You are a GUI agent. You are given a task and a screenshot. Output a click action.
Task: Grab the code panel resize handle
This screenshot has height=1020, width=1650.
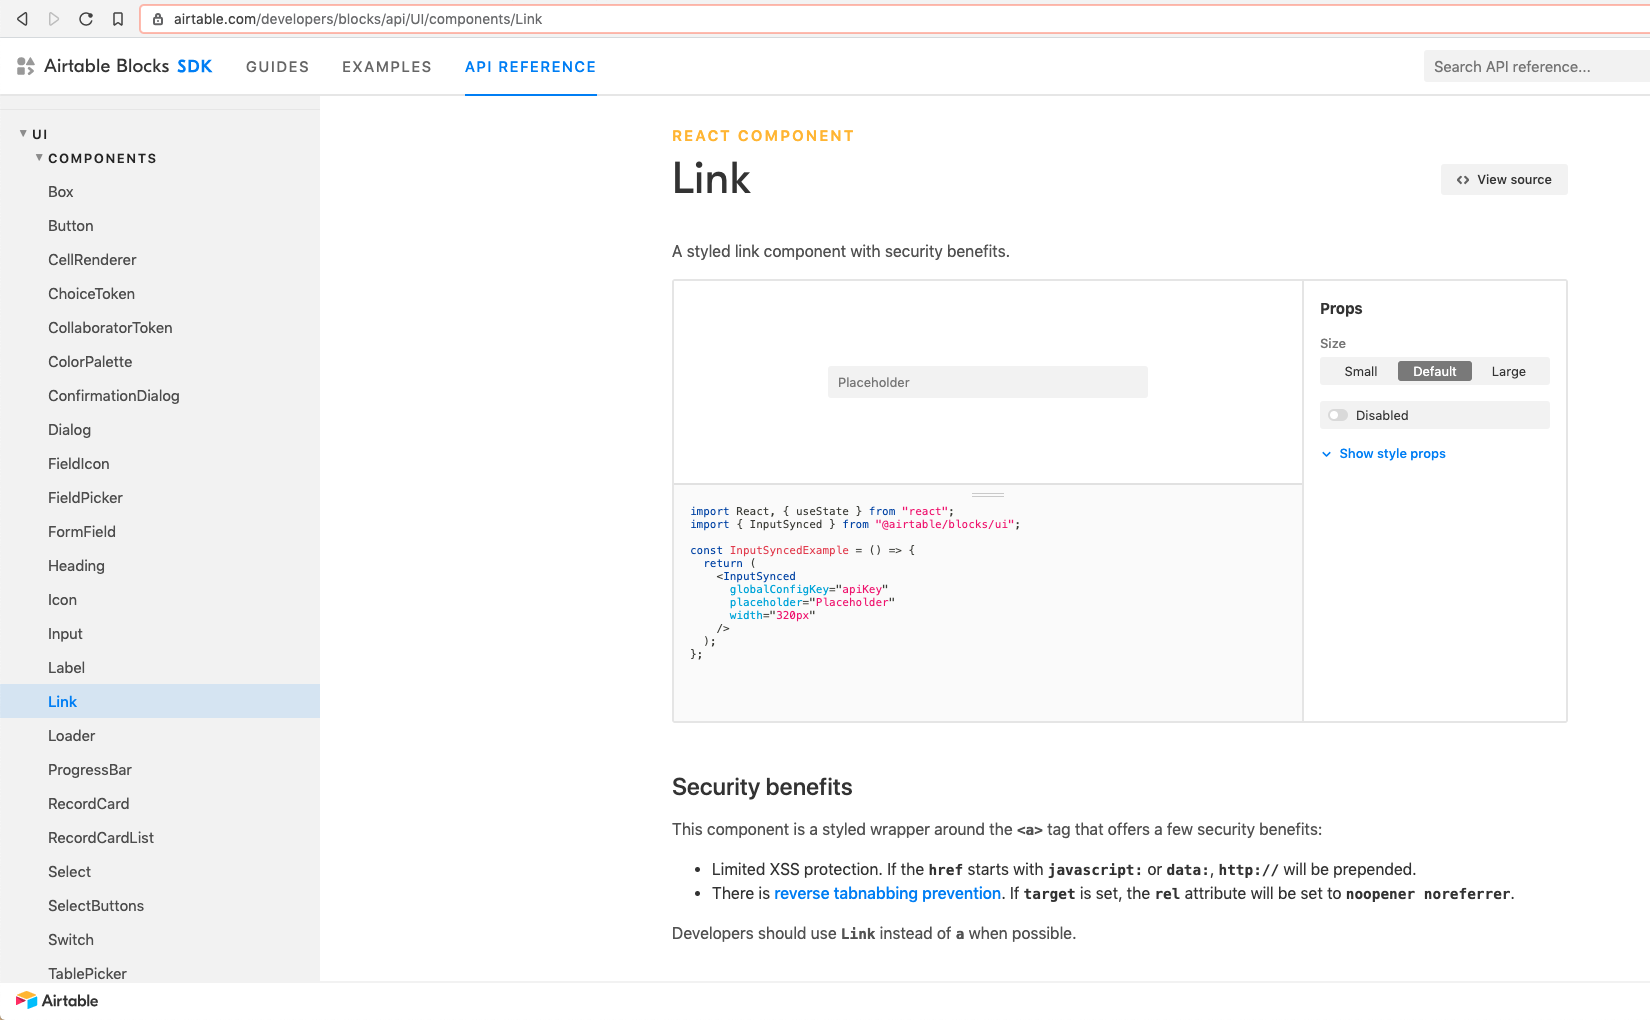point(988,494)
